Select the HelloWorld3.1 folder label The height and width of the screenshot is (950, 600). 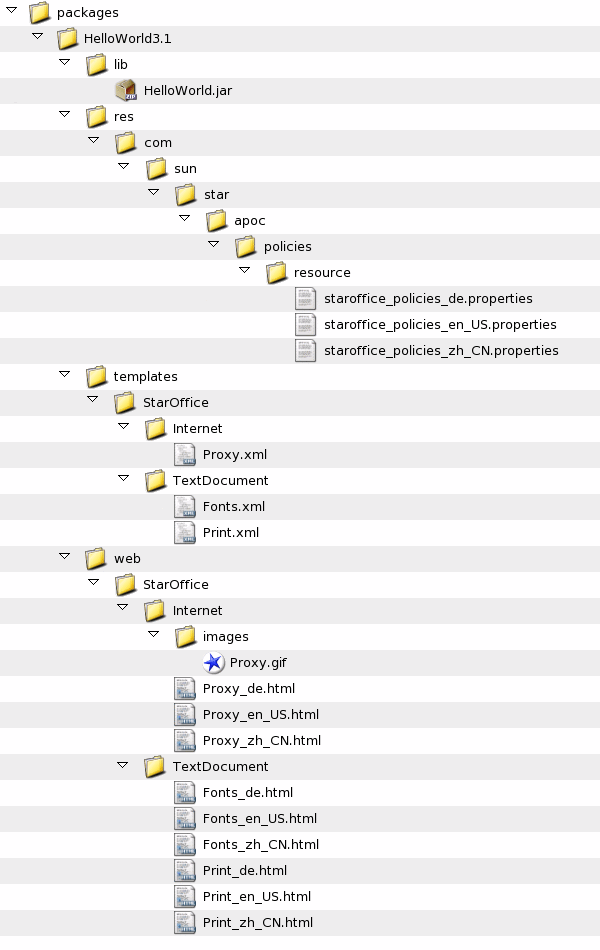127,39
